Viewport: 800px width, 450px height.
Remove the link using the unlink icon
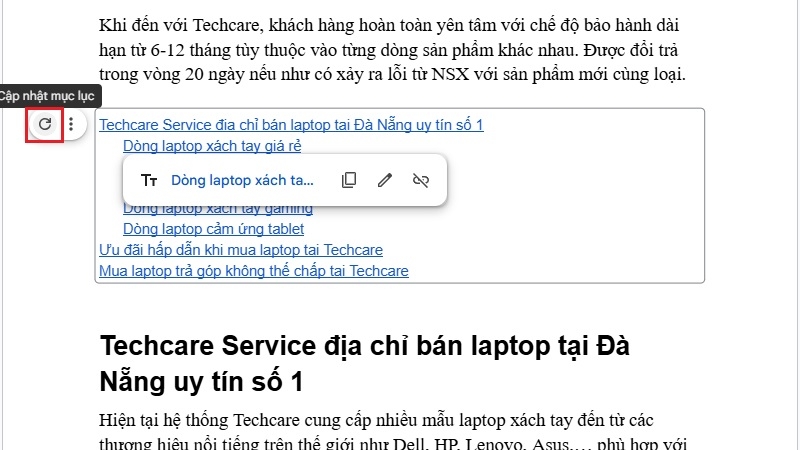[421, 180]
